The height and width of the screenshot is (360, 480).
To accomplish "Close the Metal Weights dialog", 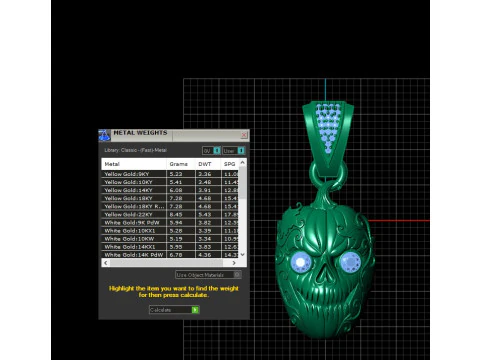I will (244, 135).
